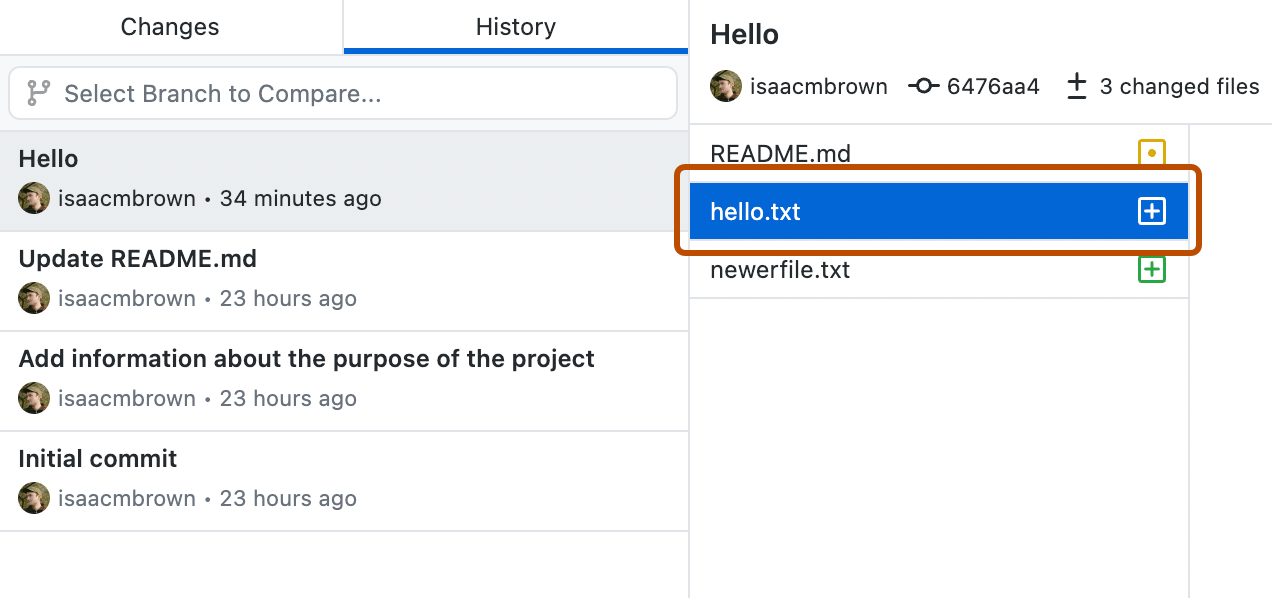Click the green plus icon beside newerfile.txt

(1152, 269)
